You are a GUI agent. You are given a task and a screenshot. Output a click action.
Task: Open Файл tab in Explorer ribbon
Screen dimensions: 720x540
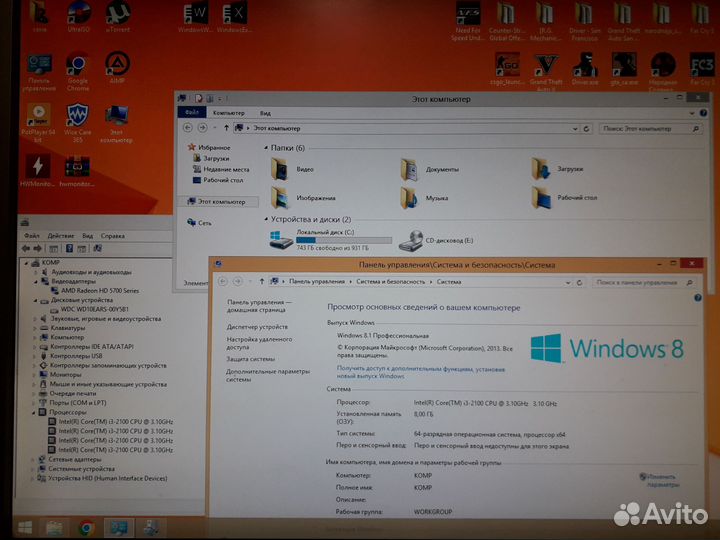click(x=192, y=112)
